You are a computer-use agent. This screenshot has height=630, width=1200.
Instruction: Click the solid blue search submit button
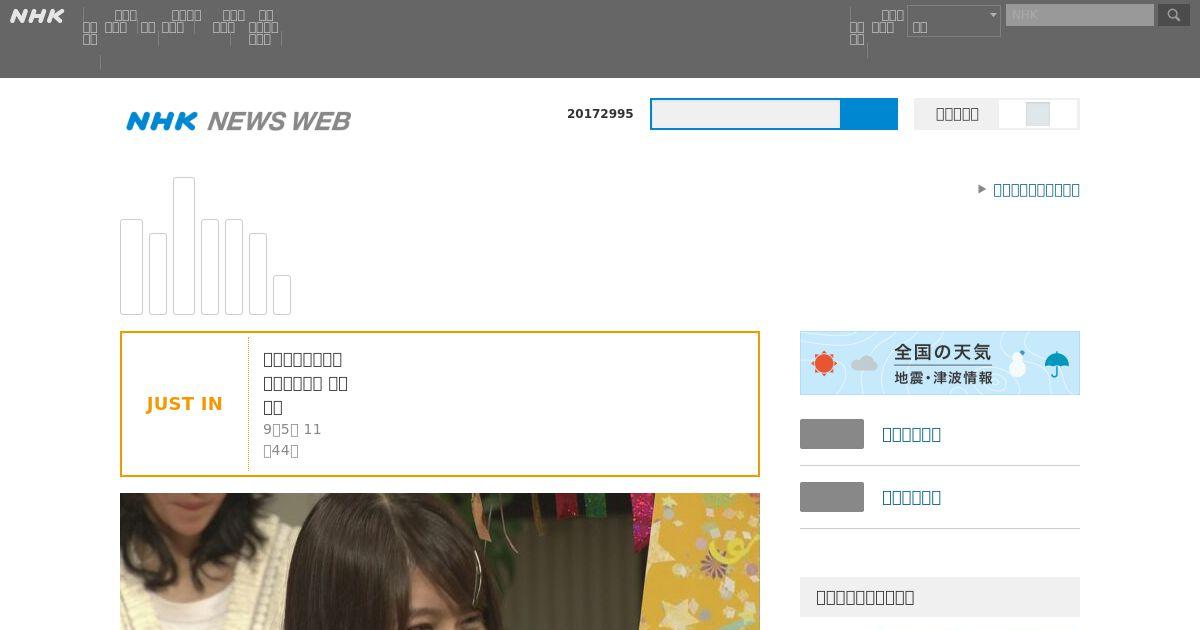point(869,114)
